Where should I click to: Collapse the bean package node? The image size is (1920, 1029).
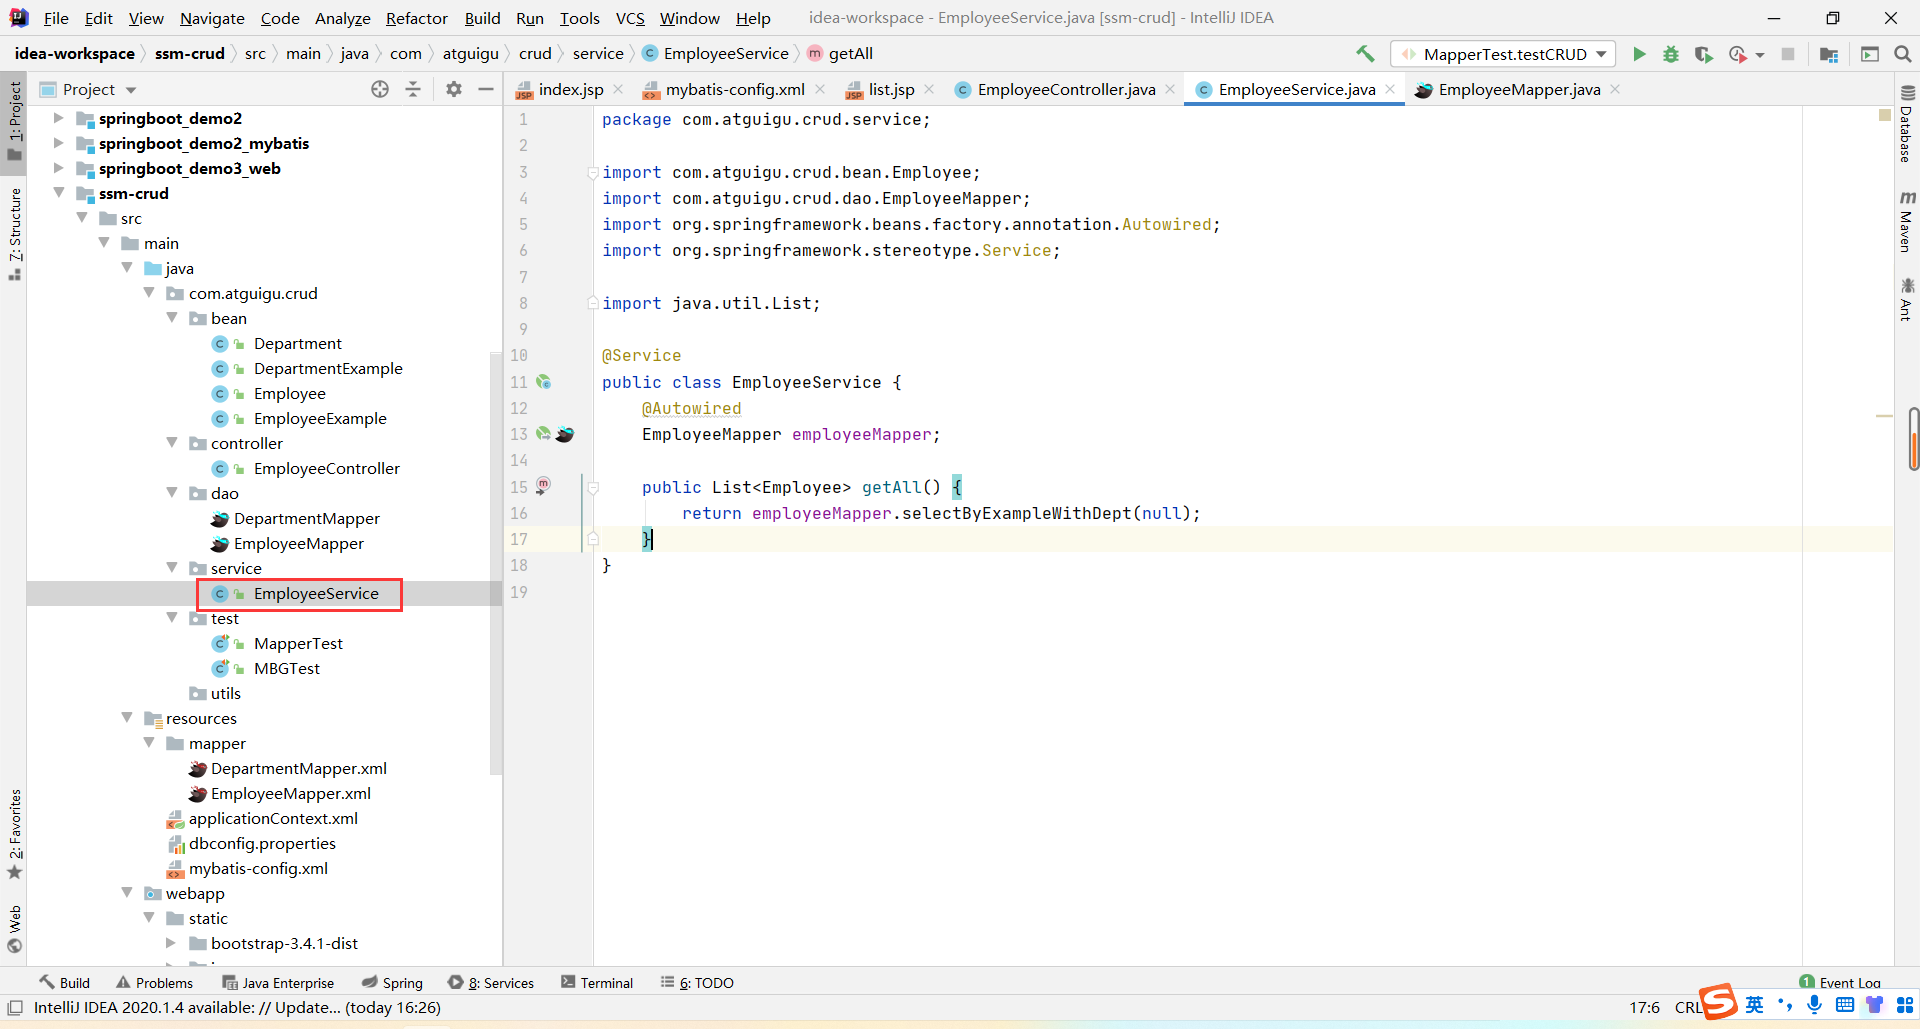[172, 318]
